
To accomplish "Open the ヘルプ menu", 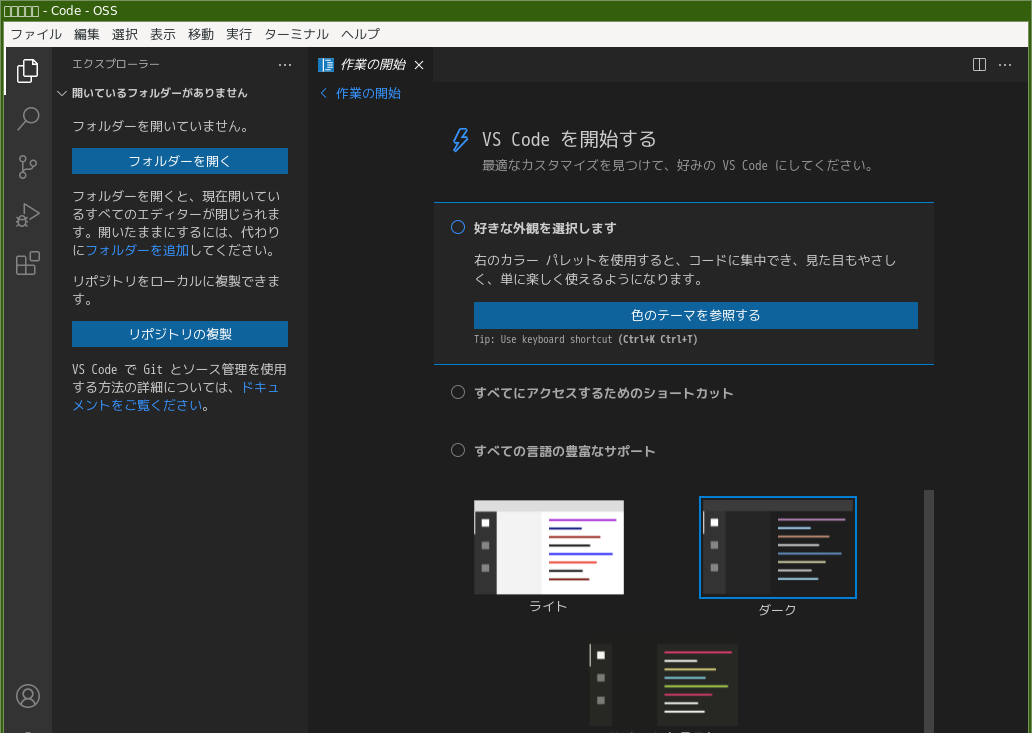I will pos(361,34).
